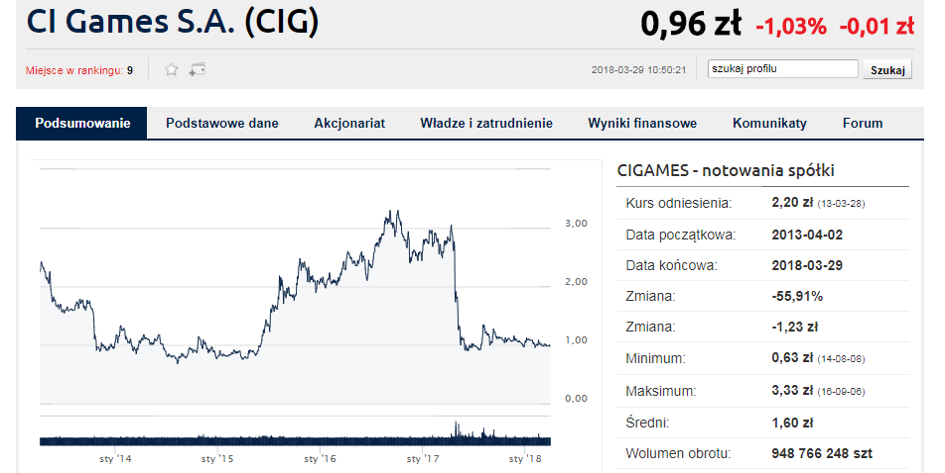Click the CI Games S.A. (CIG) heading
This screenshot has width=945, height=473.
click(x=172, y=21)
